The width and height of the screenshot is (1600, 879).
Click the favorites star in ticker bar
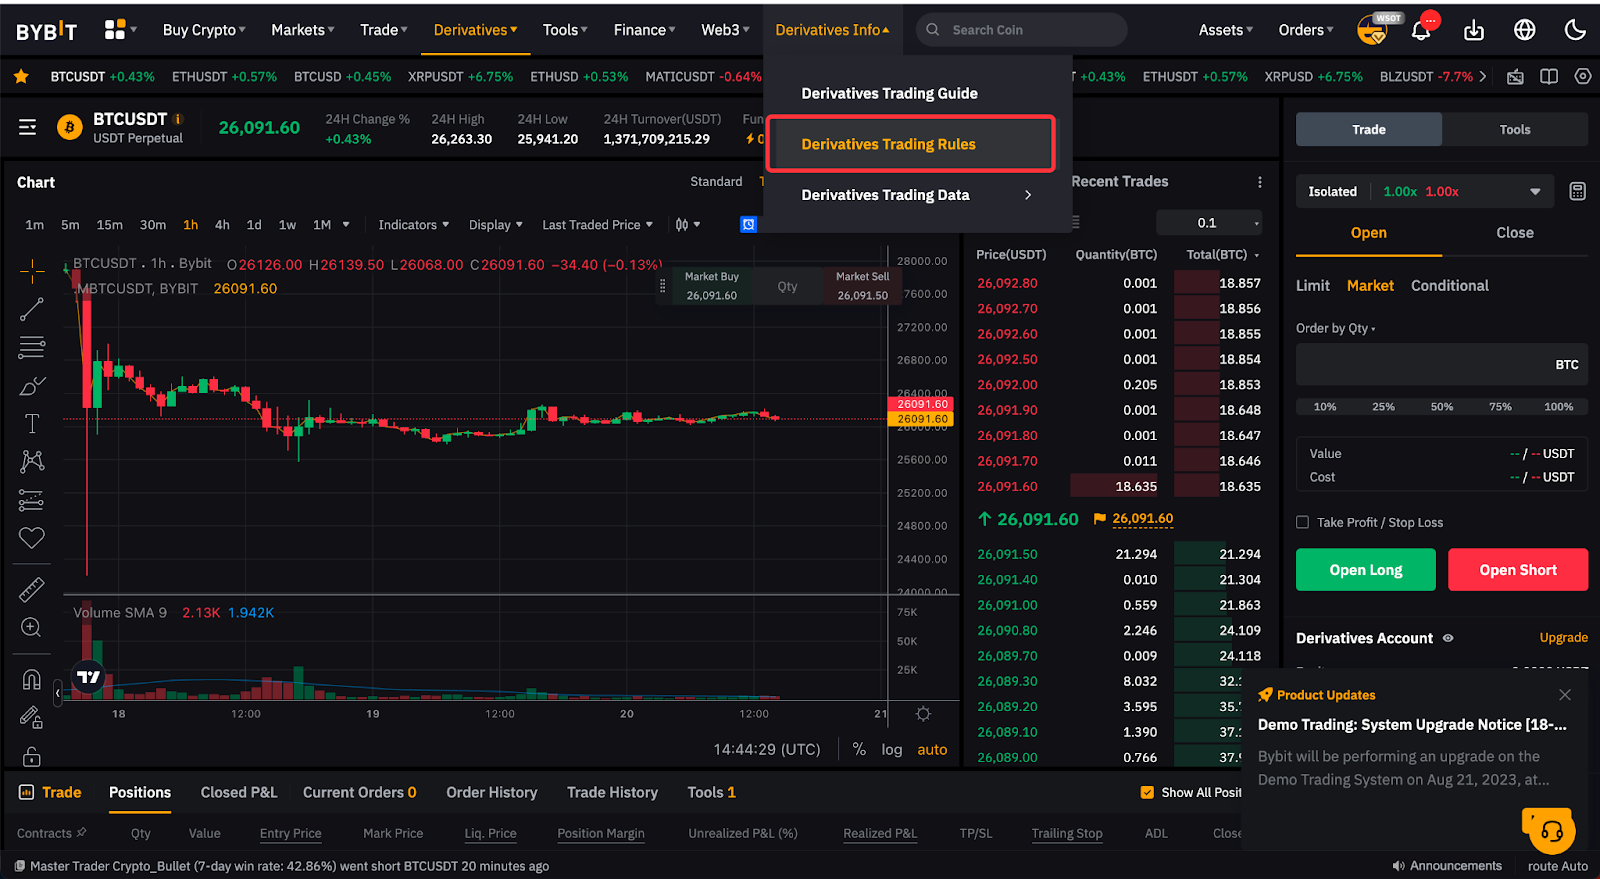tap(21, 76)
